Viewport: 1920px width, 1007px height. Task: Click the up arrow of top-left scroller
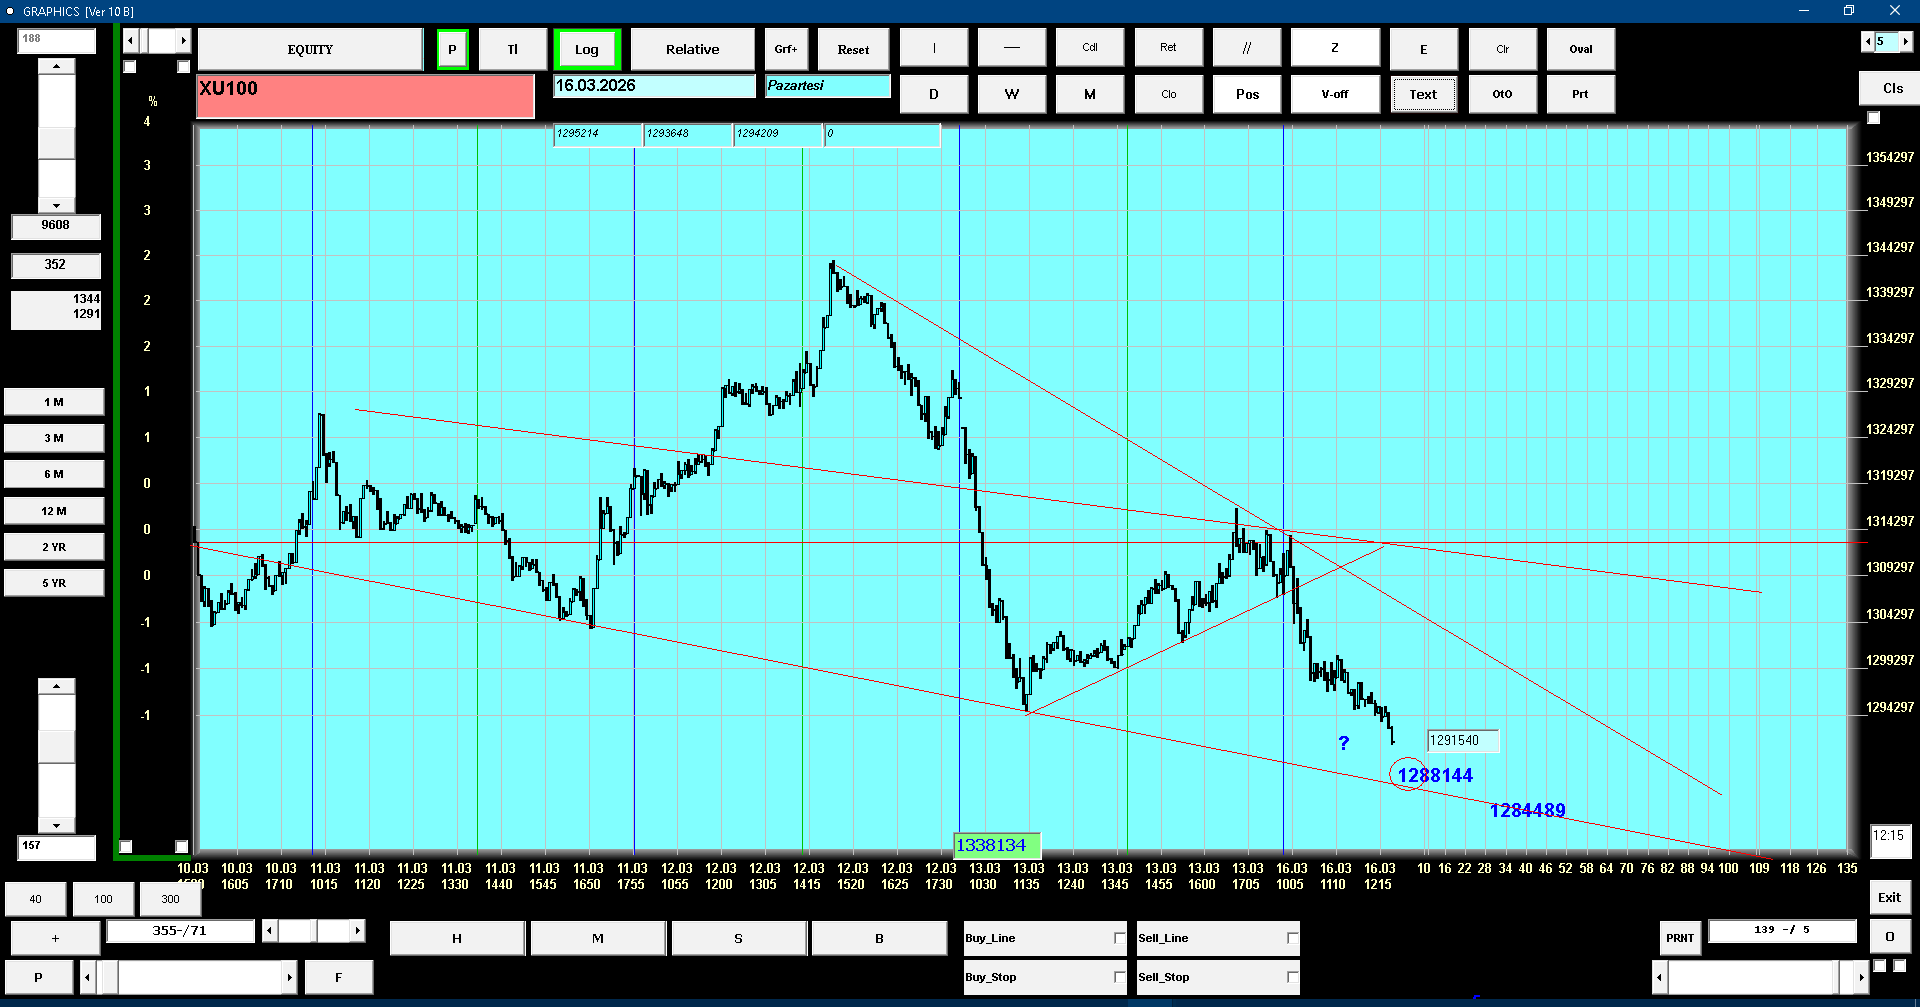click(56, 66)
